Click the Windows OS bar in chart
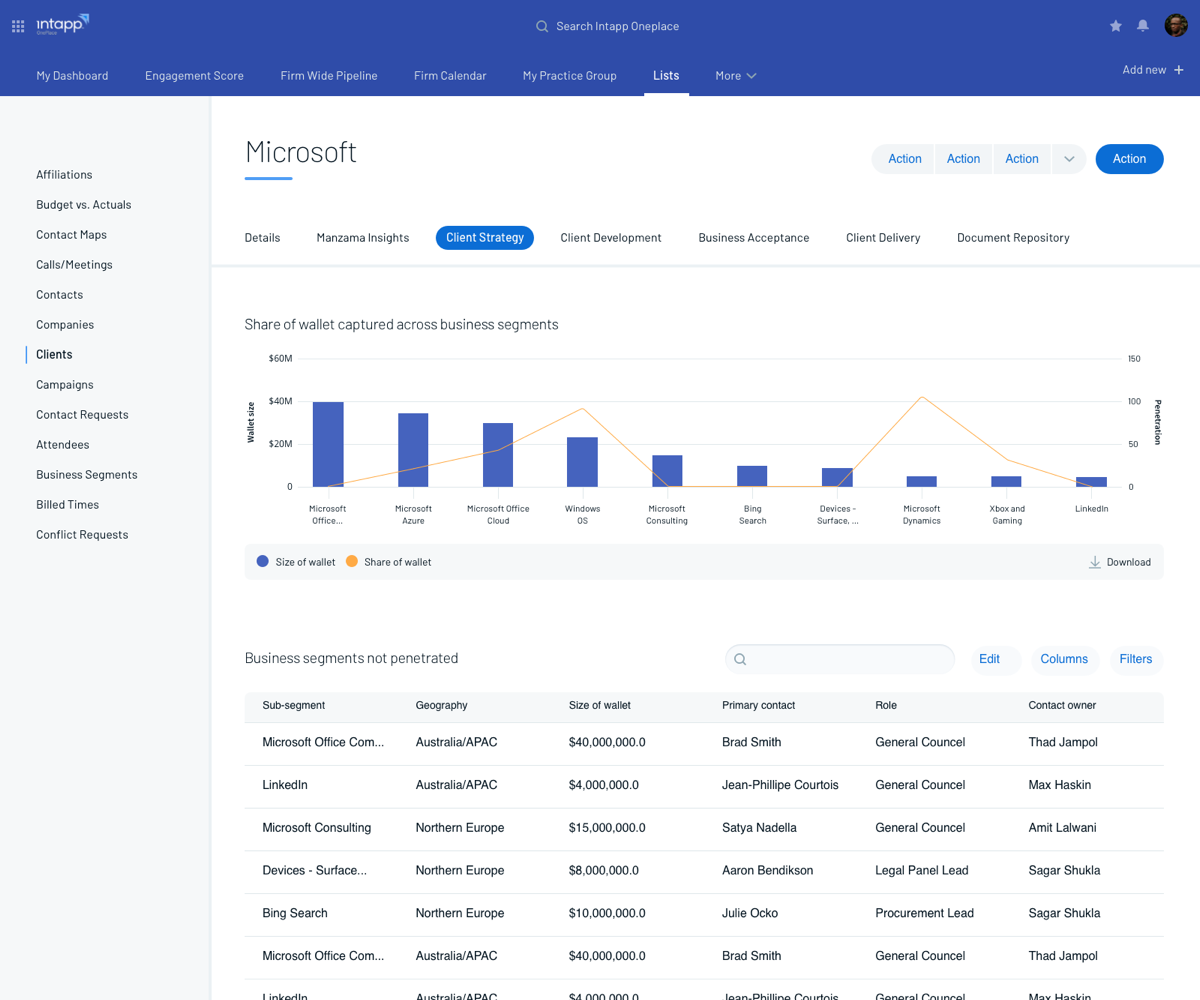The height and width of the screenshot is (1000, 1200). [582, 462]
